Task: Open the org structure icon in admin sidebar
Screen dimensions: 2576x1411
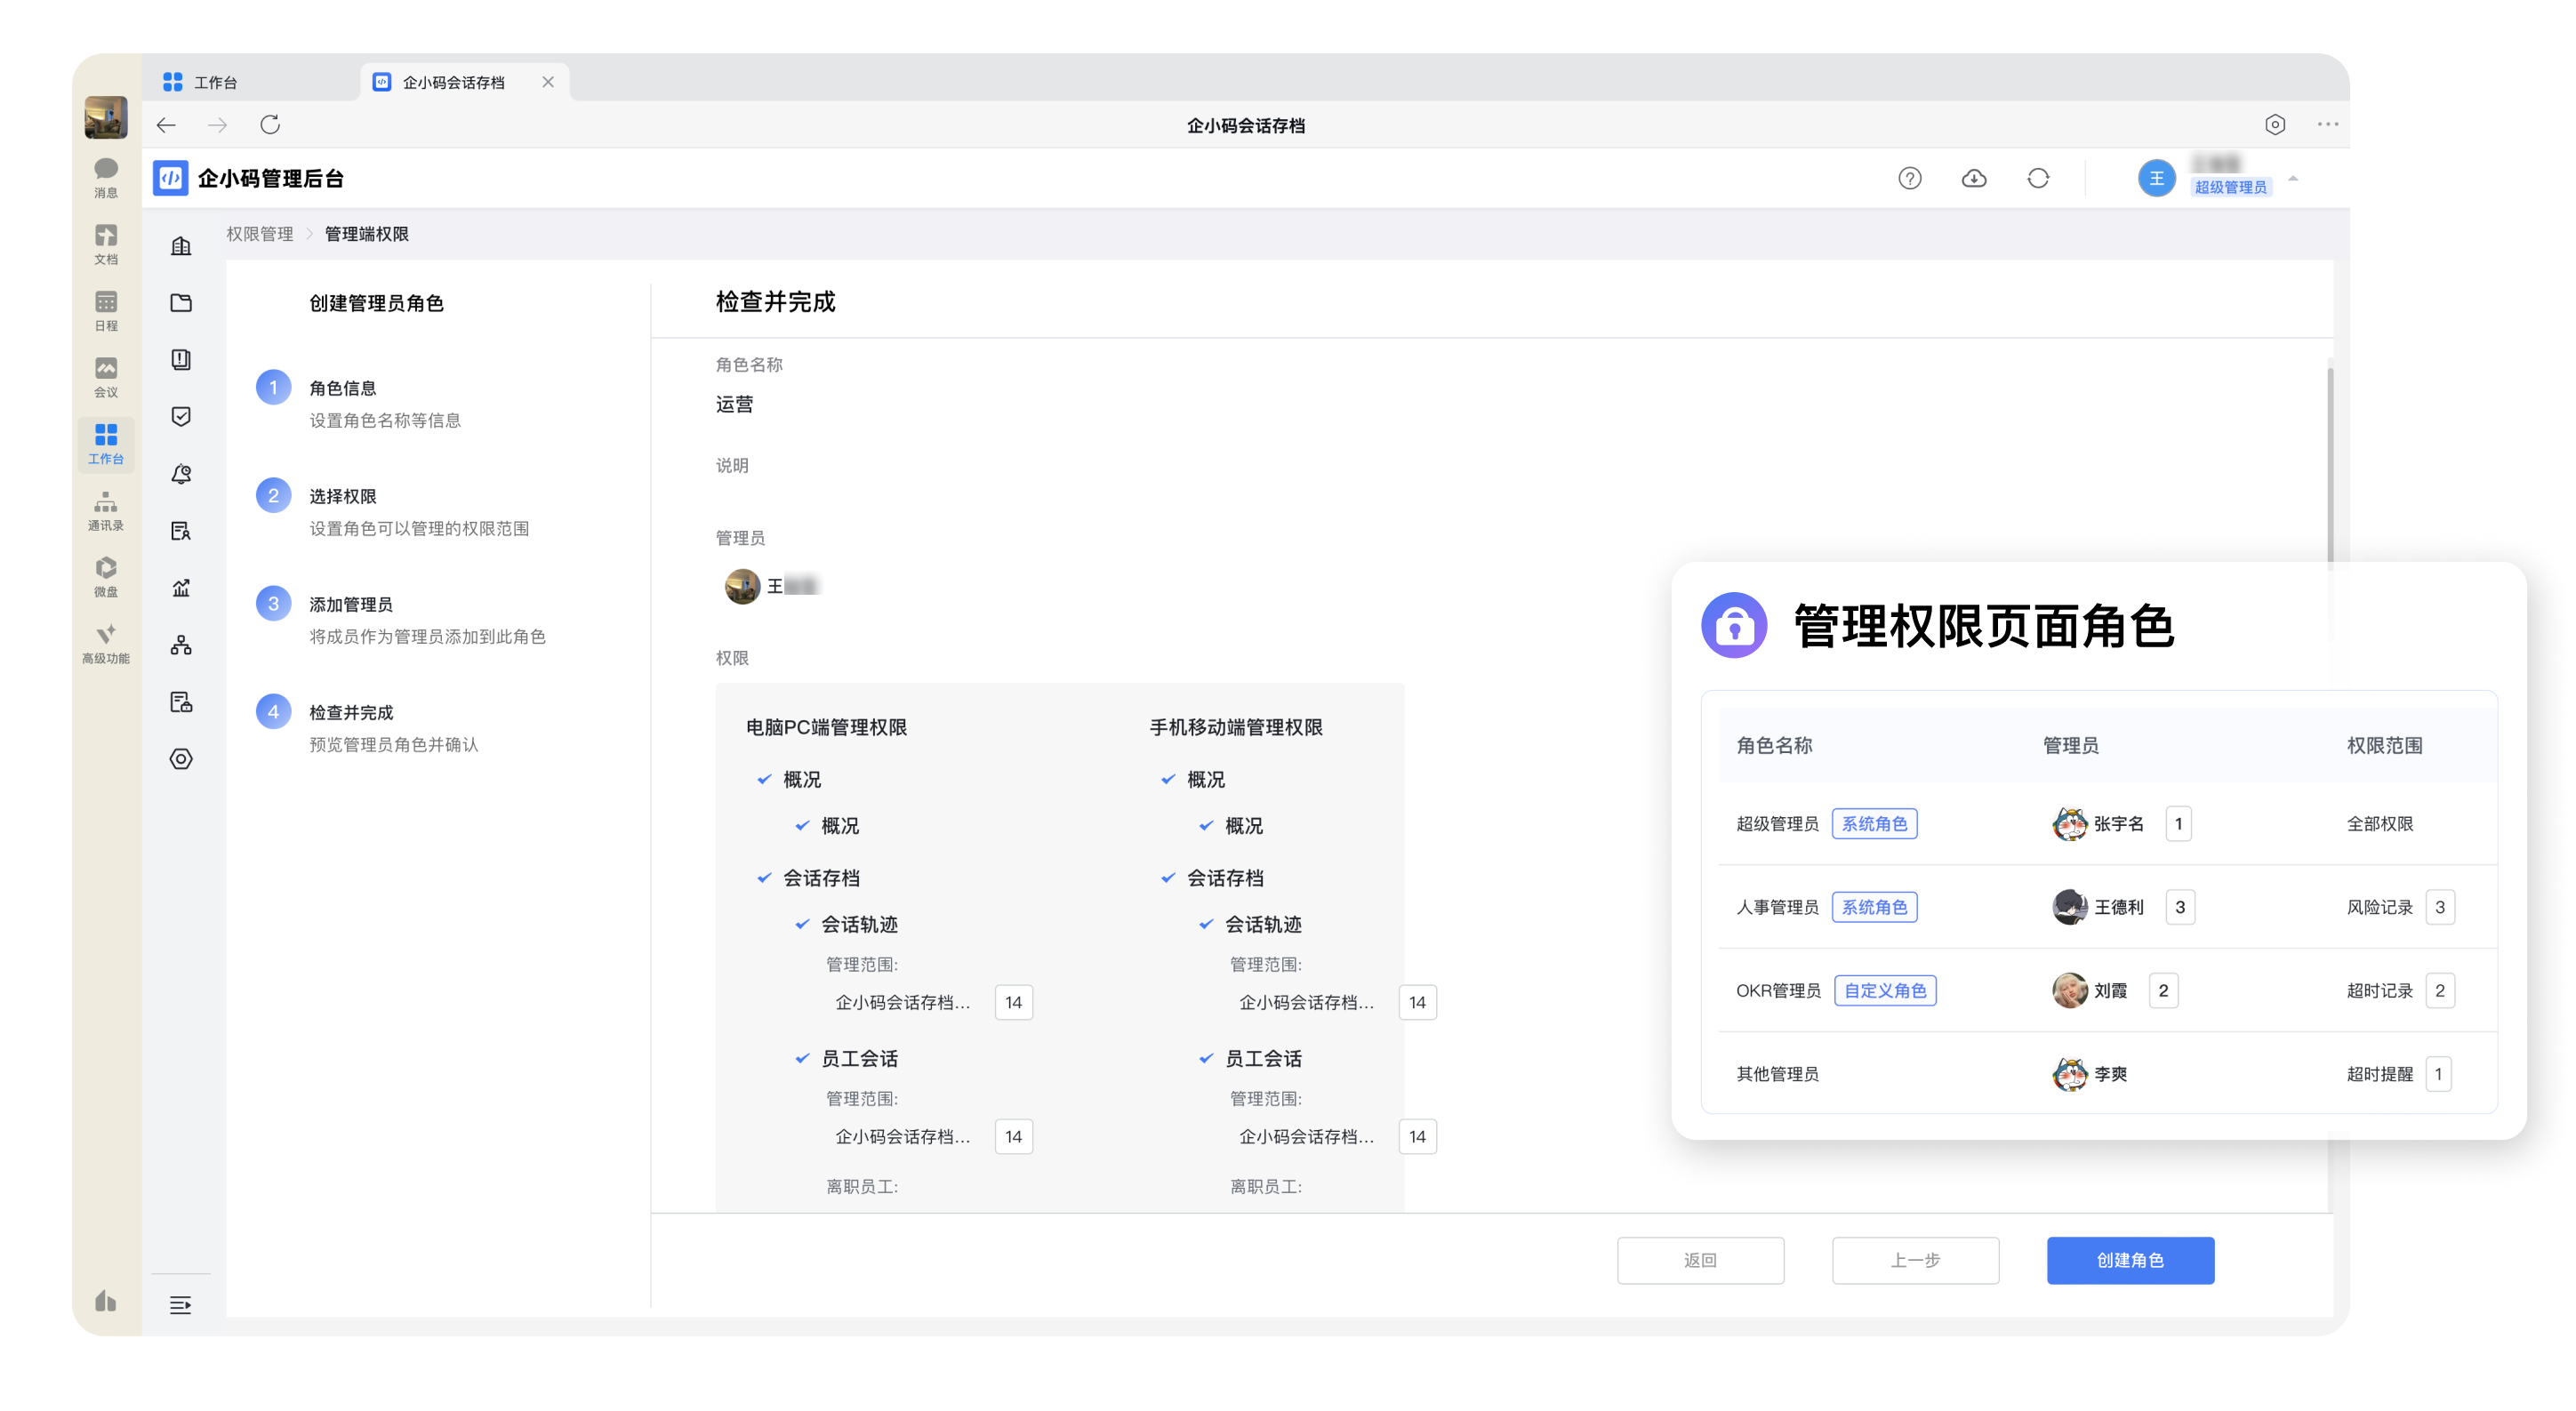Action: click(181, 645)
